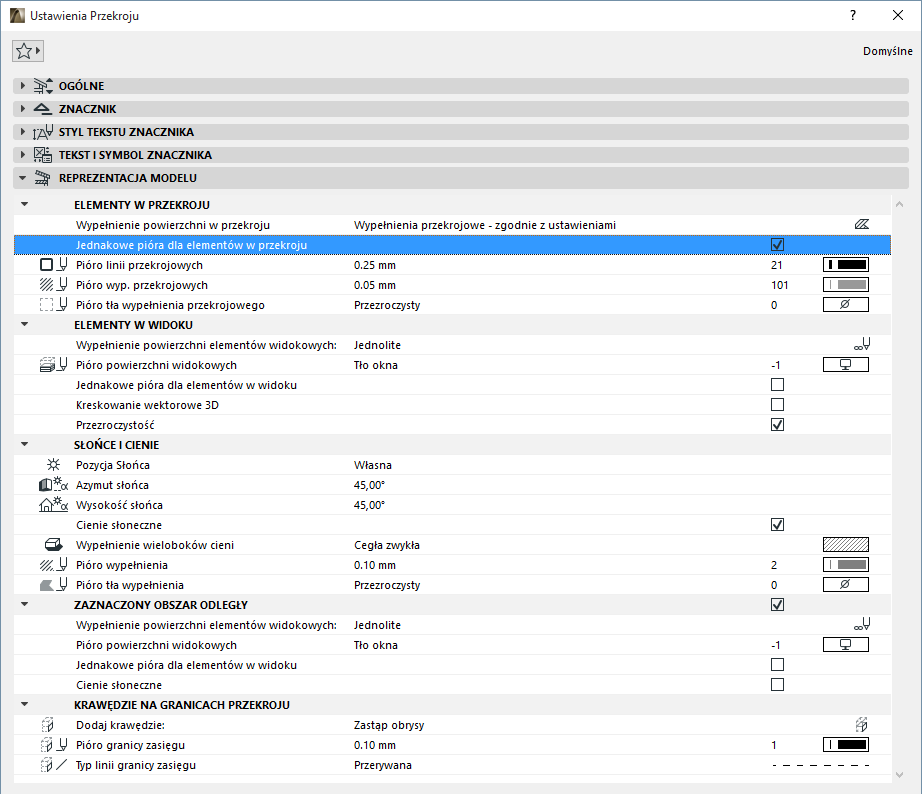Viewport: 922px width, 794px height.
Task: Open the black pen swatch for Pióro linii przekrojowych
Action: (846, 265)
